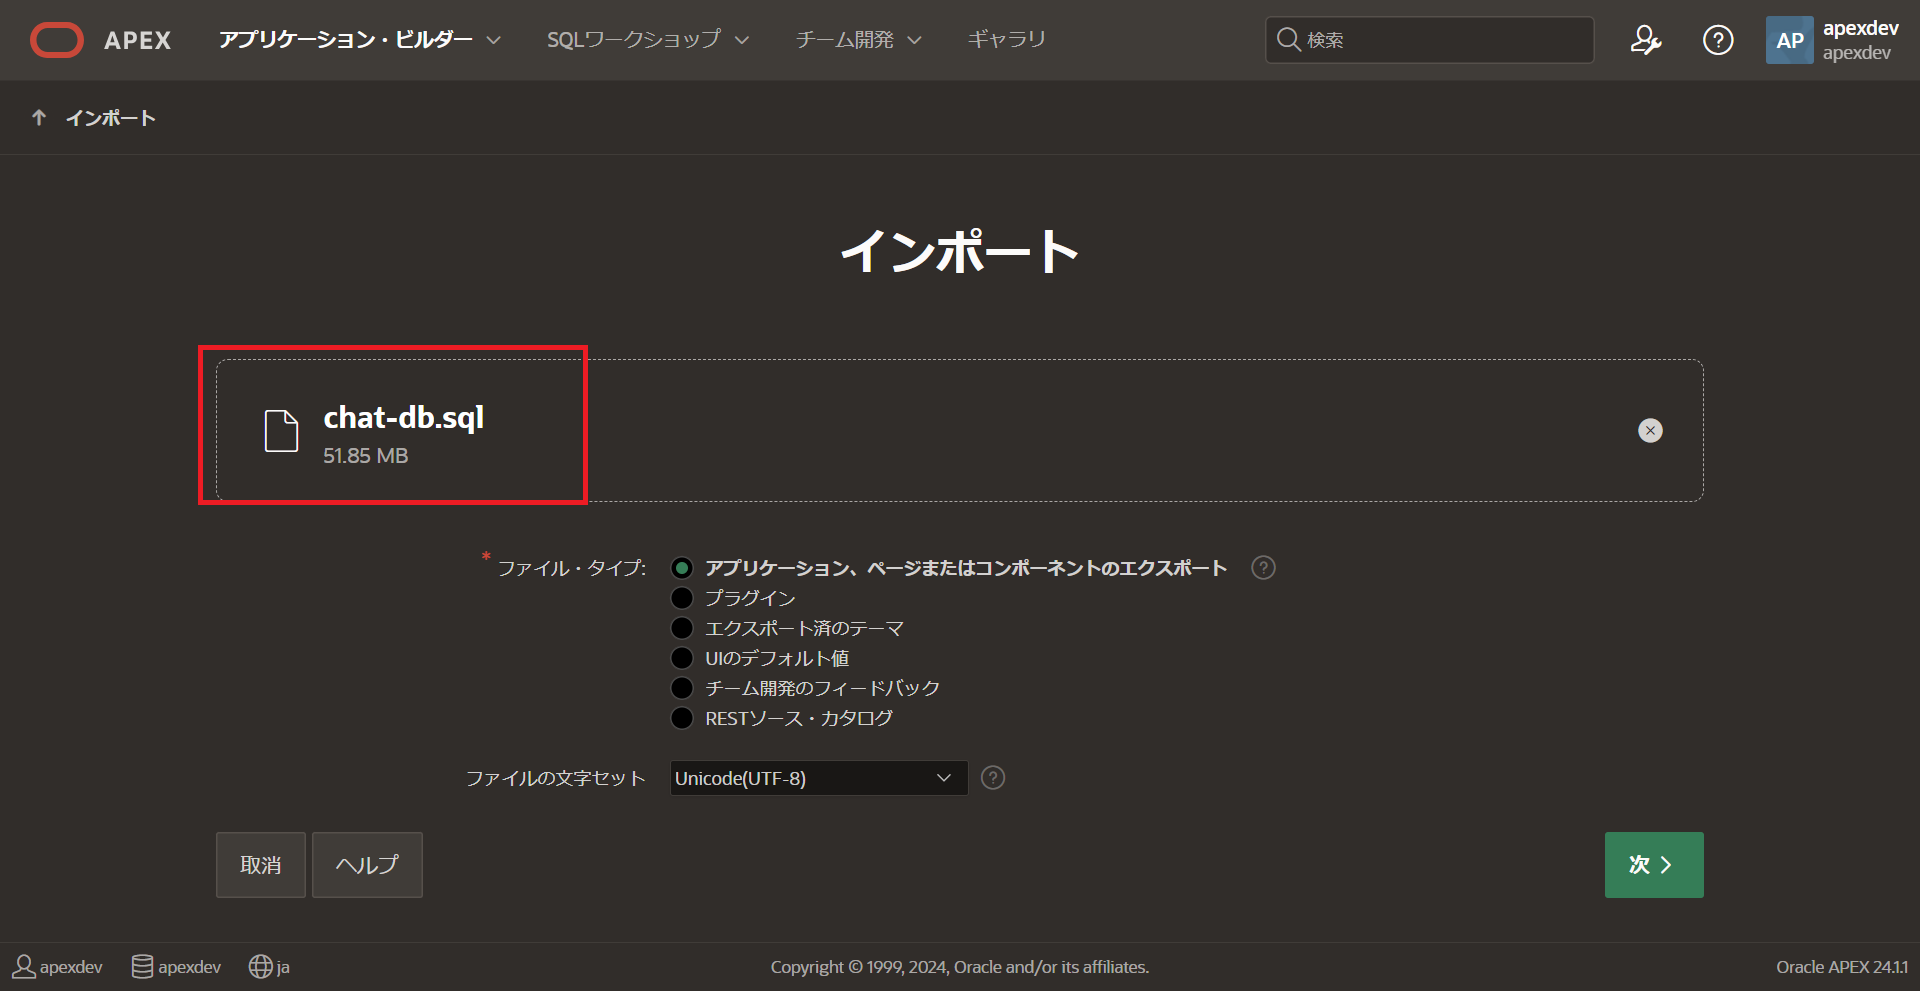Screen dimensions: 1920x991
Task: Click the chat-db.sql file name
Action: 404,417
